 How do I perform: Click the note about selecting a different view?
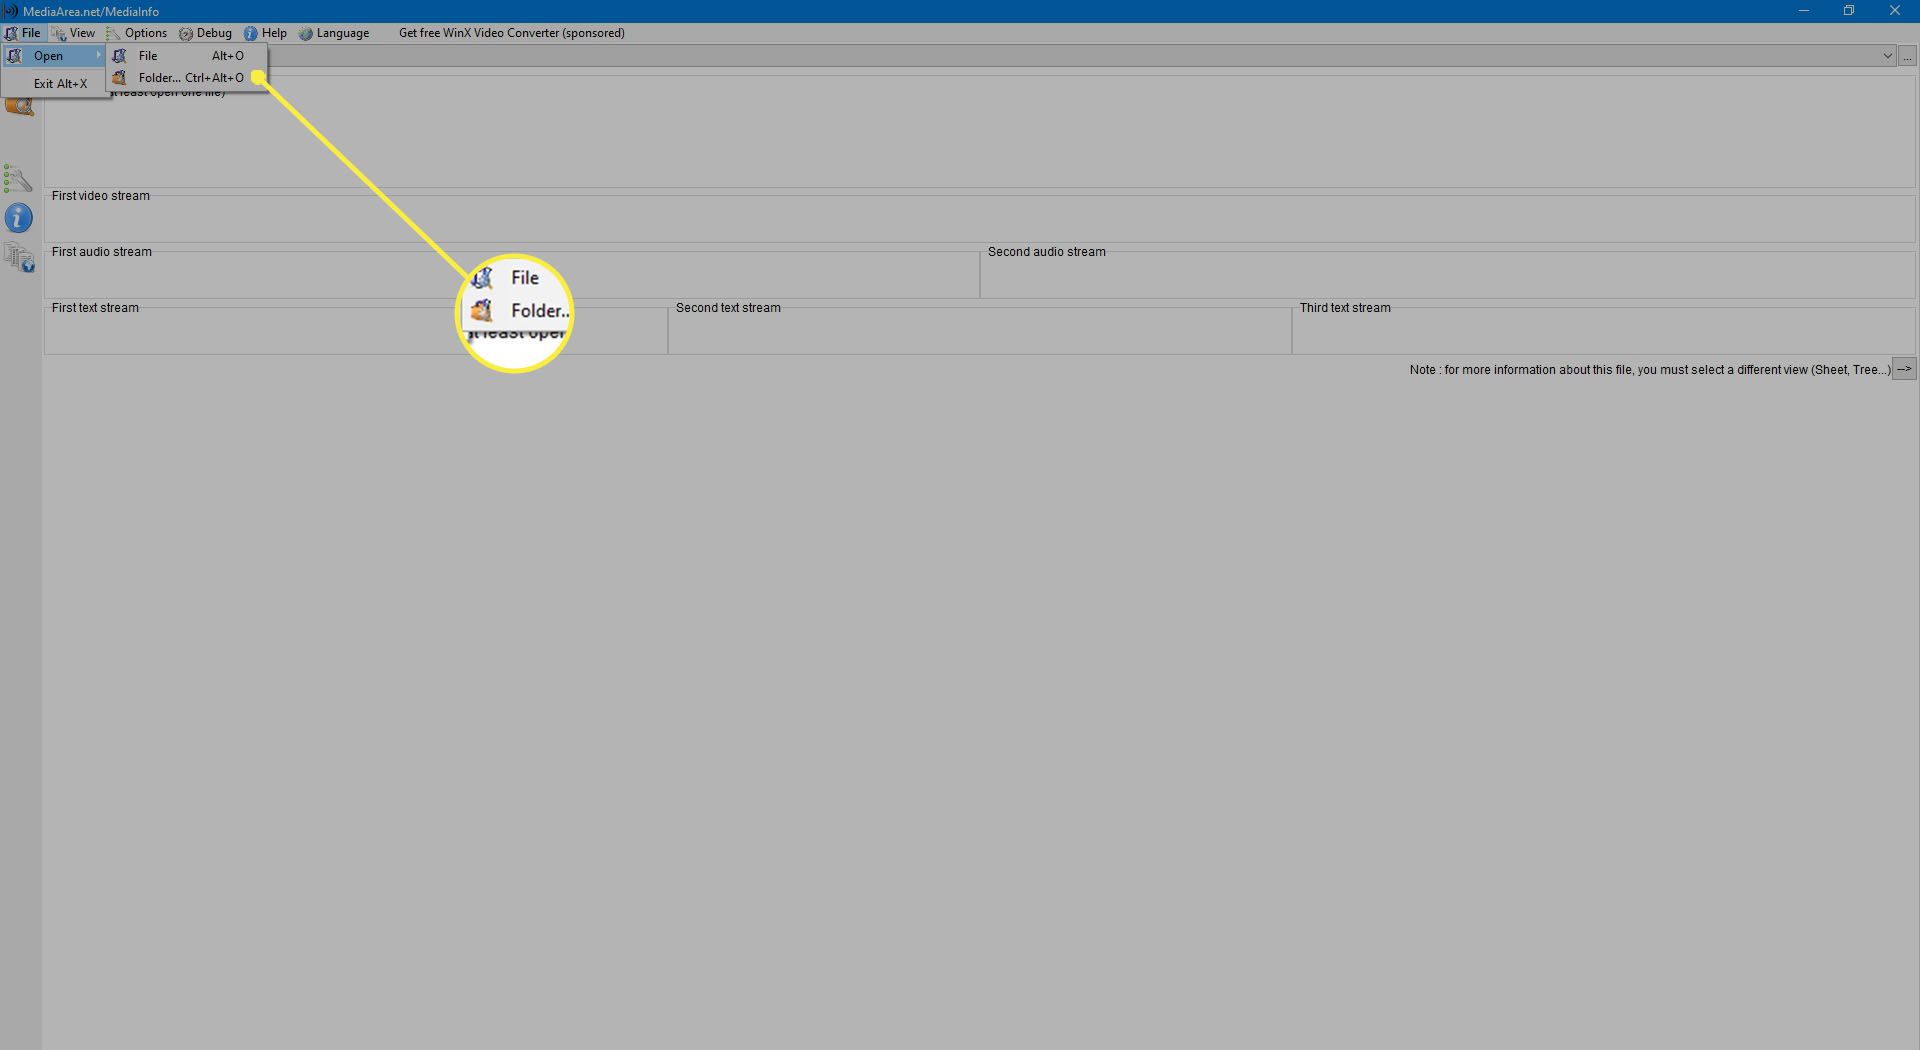(x=1650, y=370)
